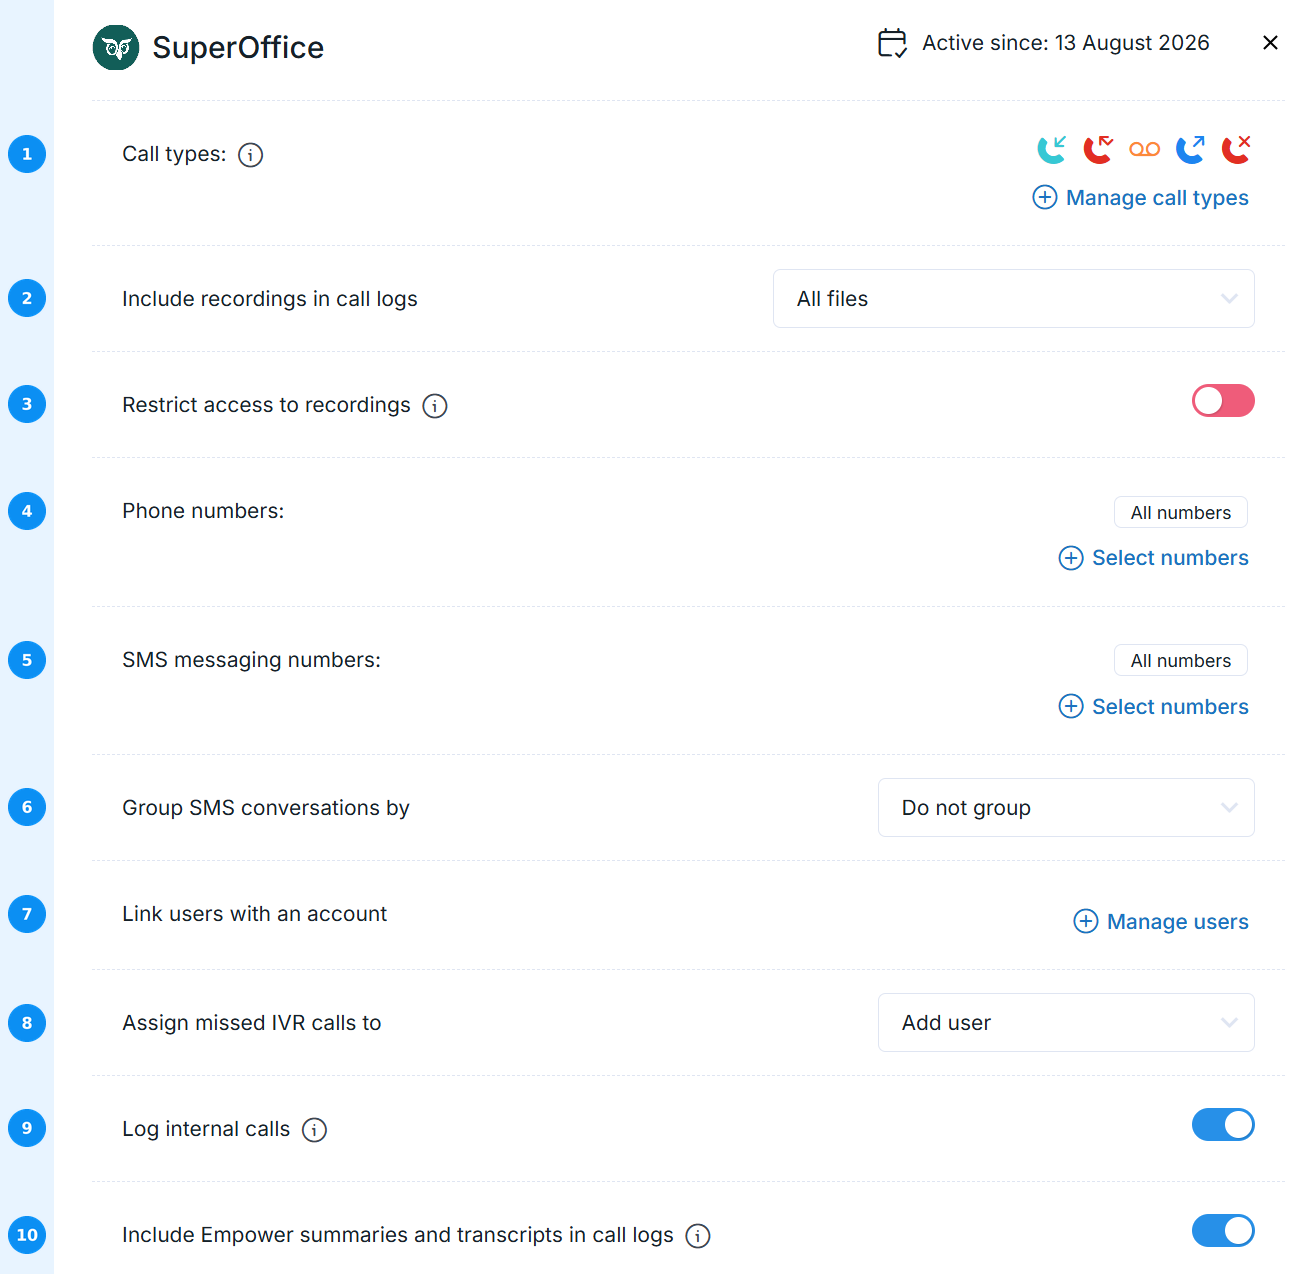Click the failed outgoing call icon

tap(1236, 149)
